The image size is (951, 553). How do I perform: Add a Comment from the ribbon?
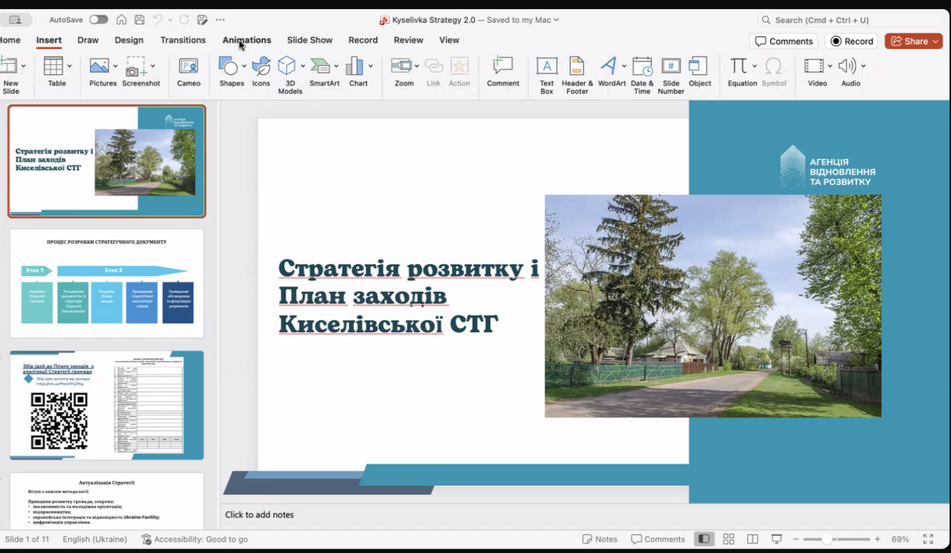click(x=503, y=72)
